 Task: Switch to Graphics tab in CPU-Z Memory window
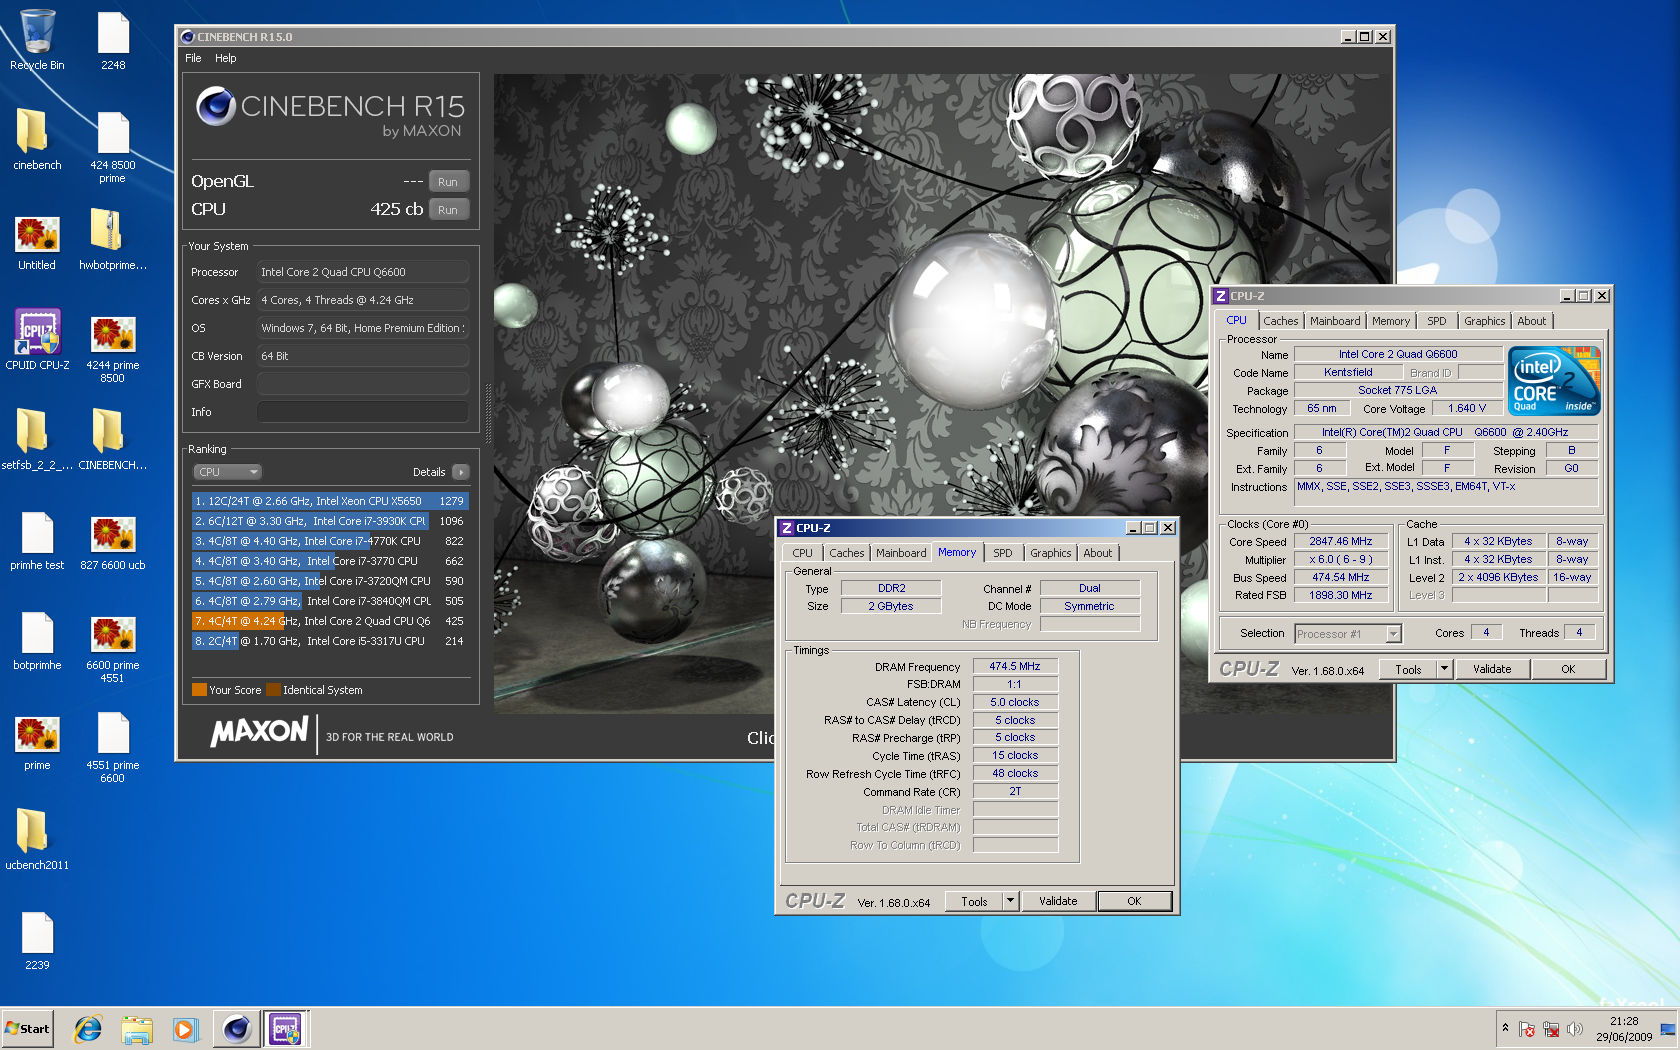click(x=1050, y=553)
